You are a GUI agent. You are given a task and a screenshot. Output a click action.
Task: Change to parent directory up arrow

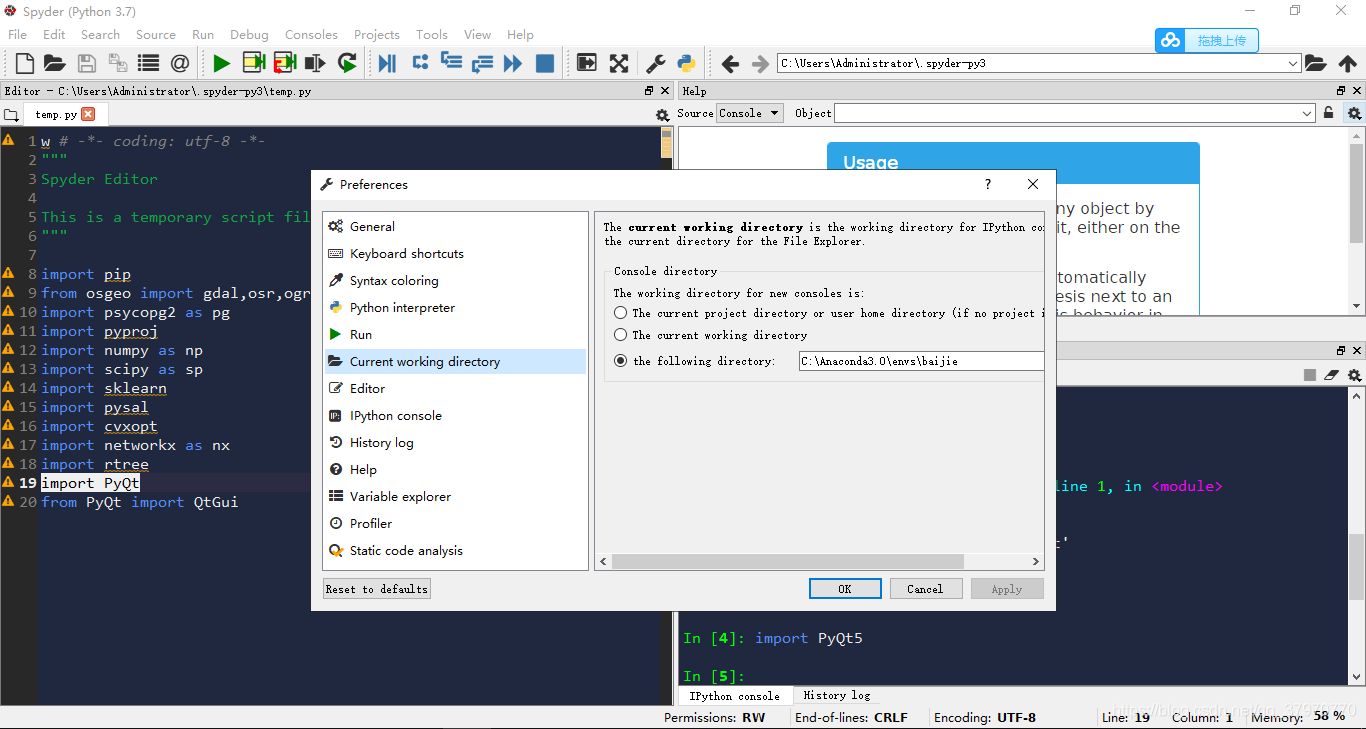pos(1348,63)
